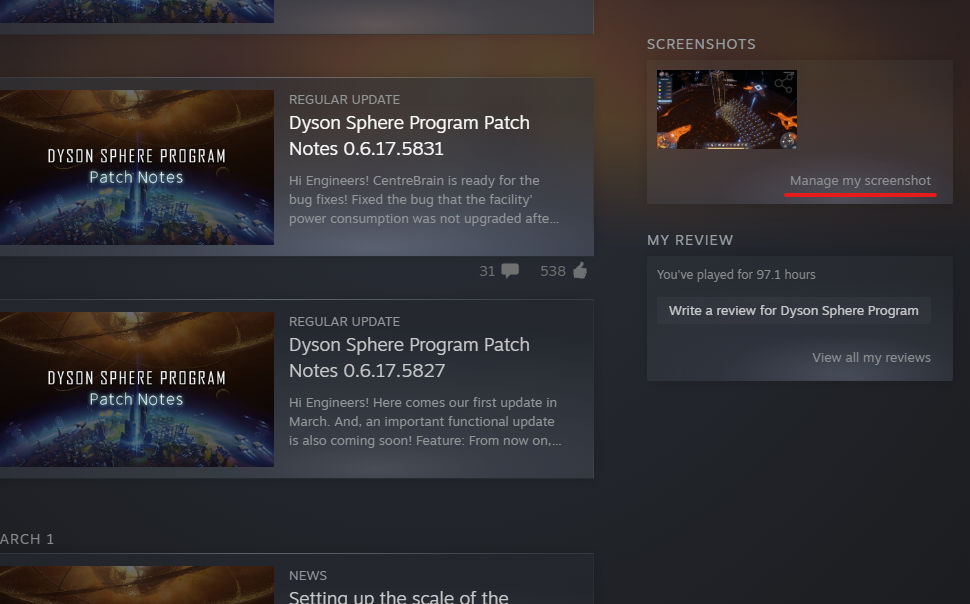Screen dimensions: 970x604
Task: Open the Dyson Sphere Program screenshot thumbnail
Action: point(727,110)
